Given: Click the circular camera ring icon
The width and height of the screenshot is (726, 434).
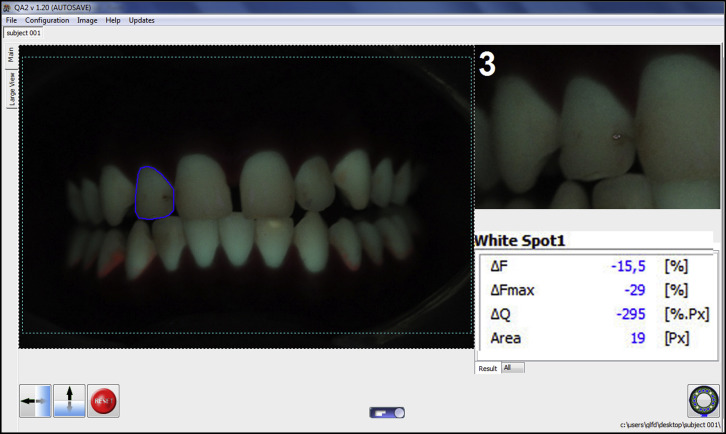Looking at the screenshot, I should click(x=704, y=400).
